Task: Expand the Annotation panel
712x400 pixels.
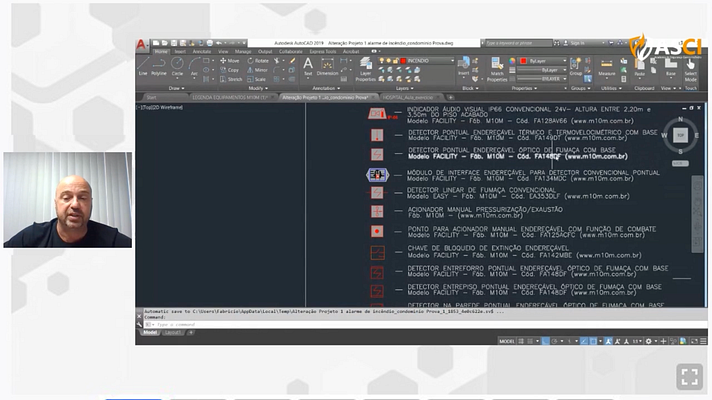Action: coord(326,88)
